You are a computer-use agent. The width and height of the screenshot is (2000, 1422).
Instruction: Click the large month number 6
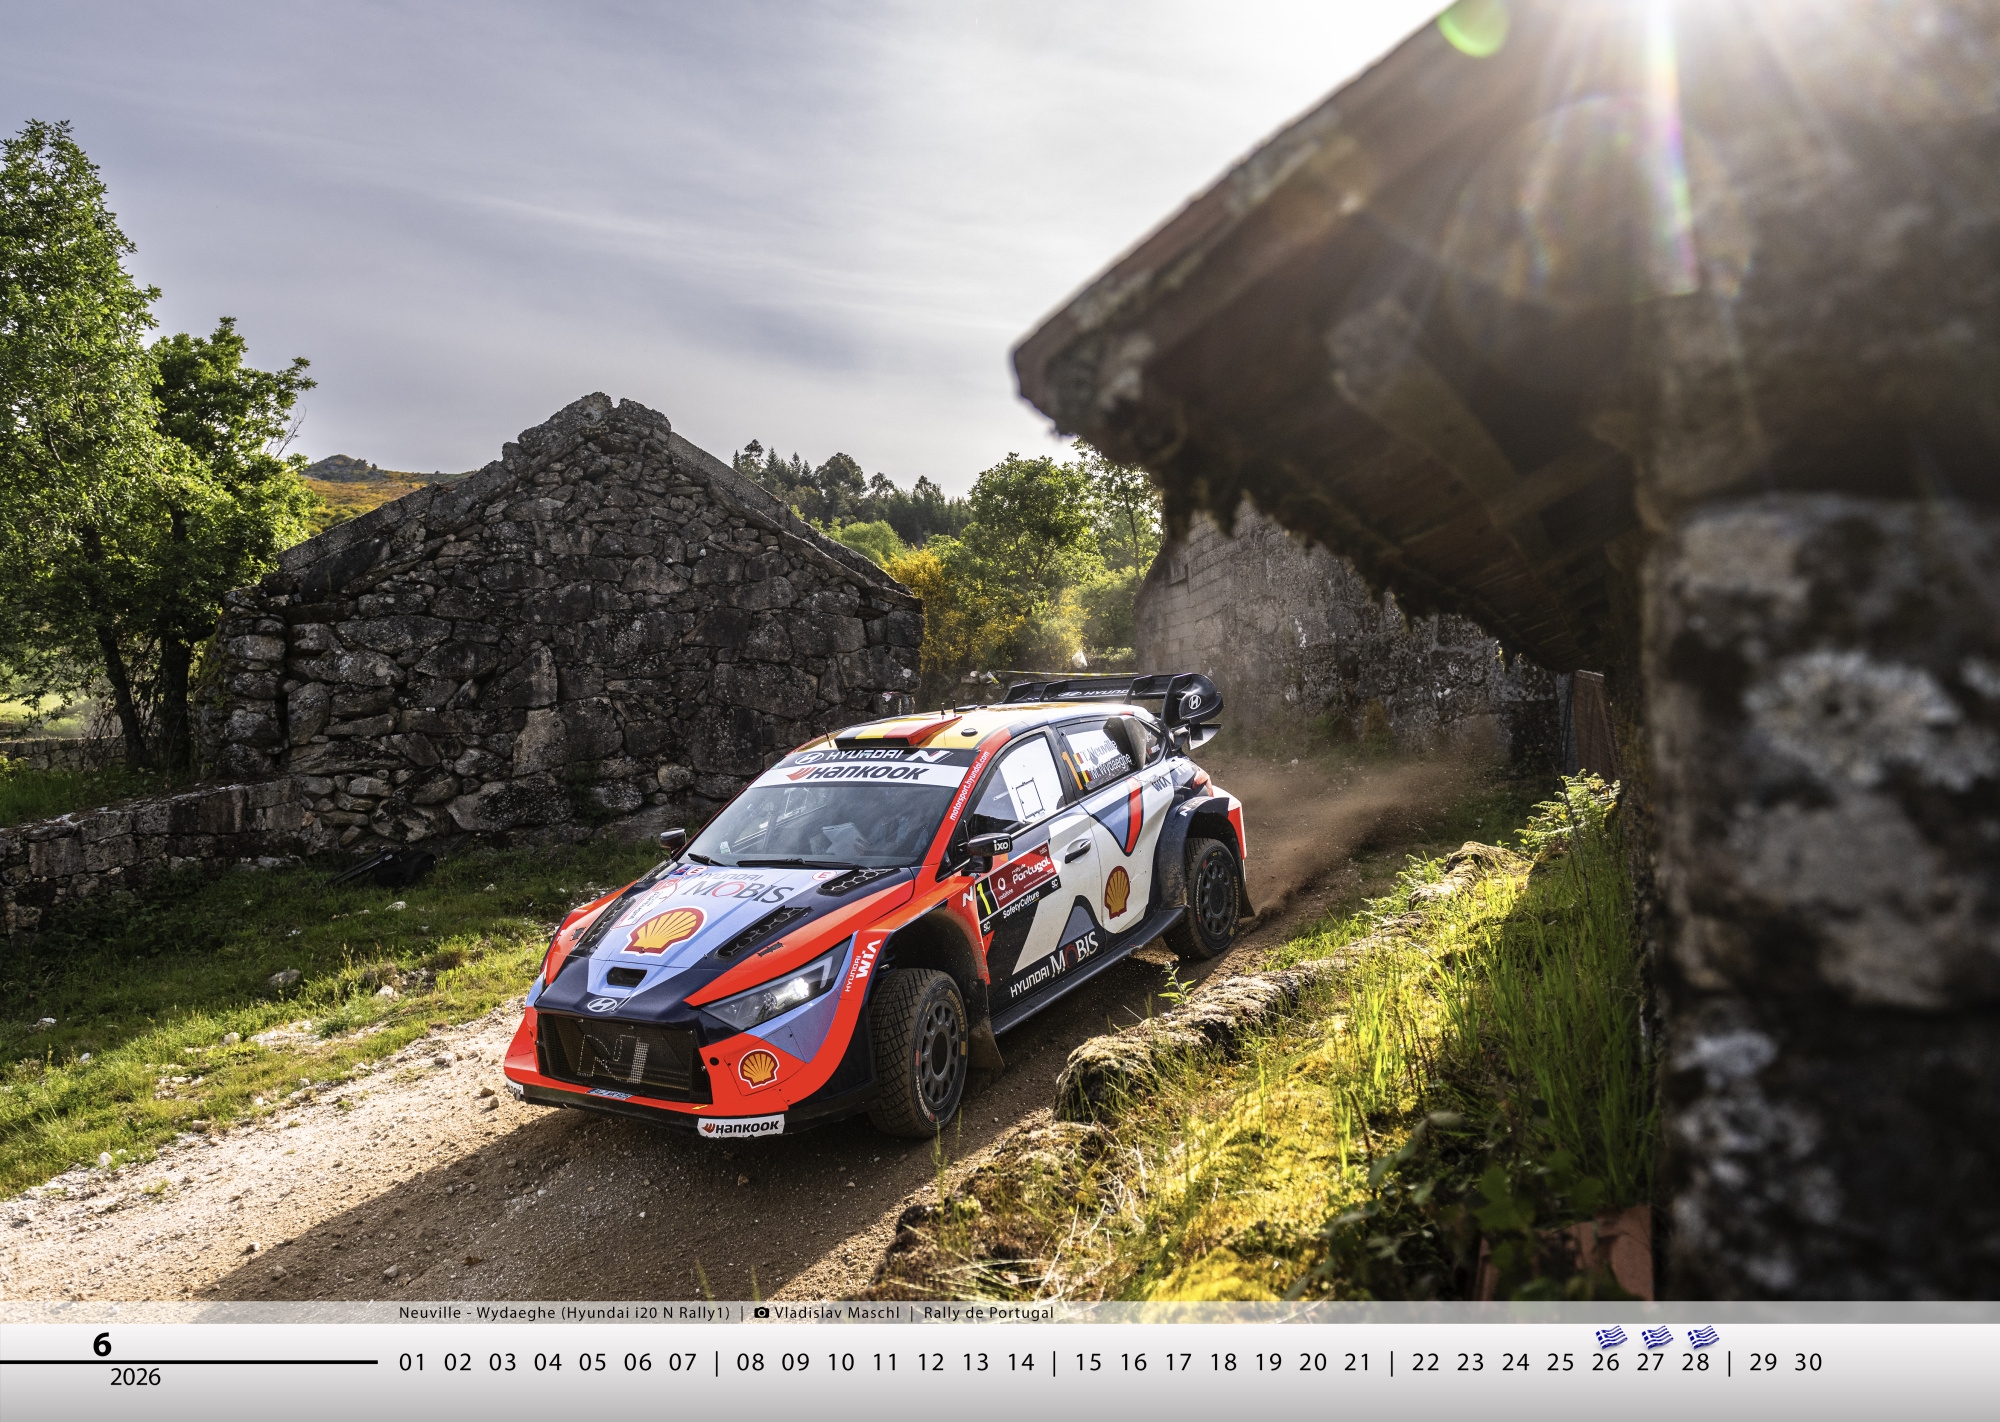click(x=102, y=1345)
